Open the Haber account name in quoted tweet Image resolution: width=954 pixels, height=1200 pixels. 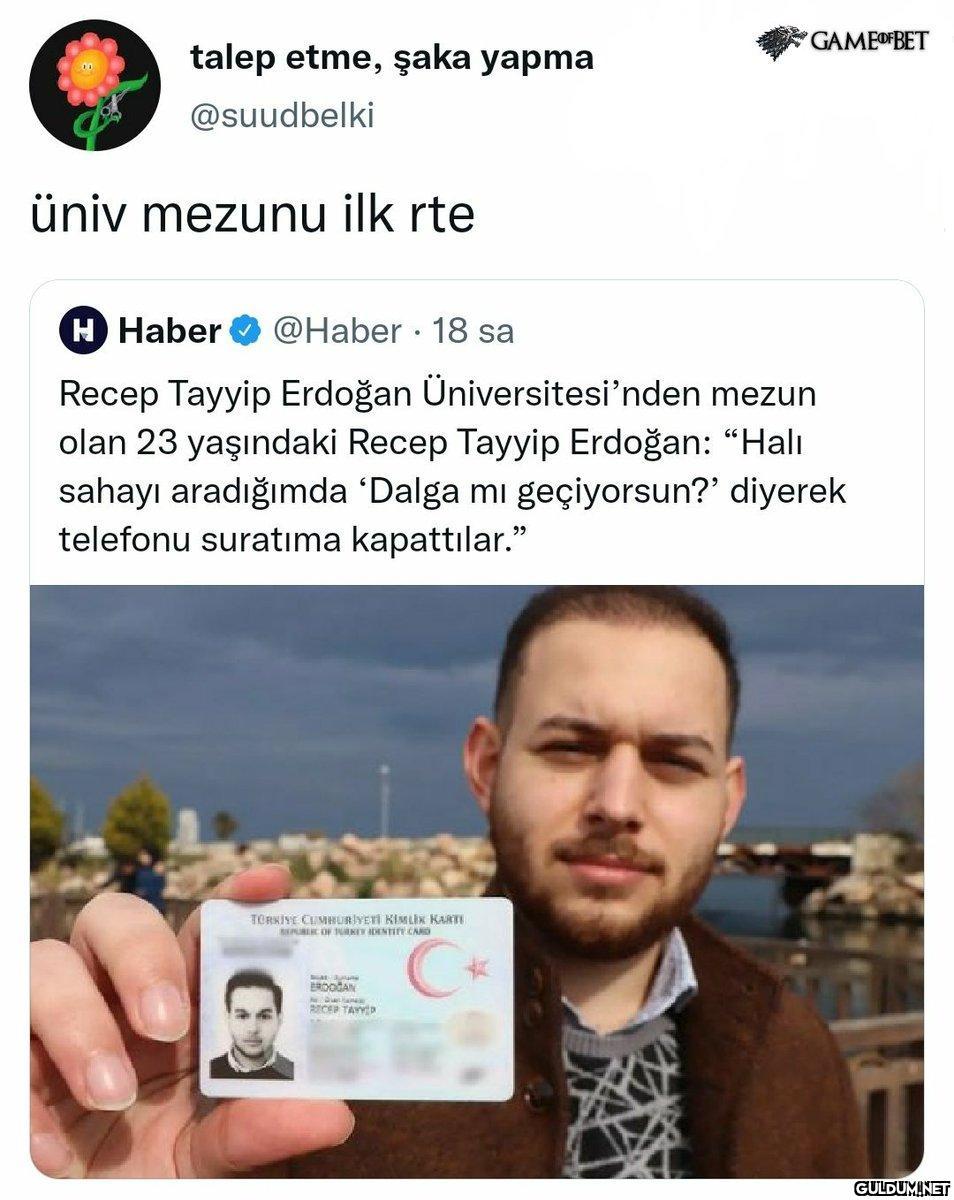(x=169, y=330)
